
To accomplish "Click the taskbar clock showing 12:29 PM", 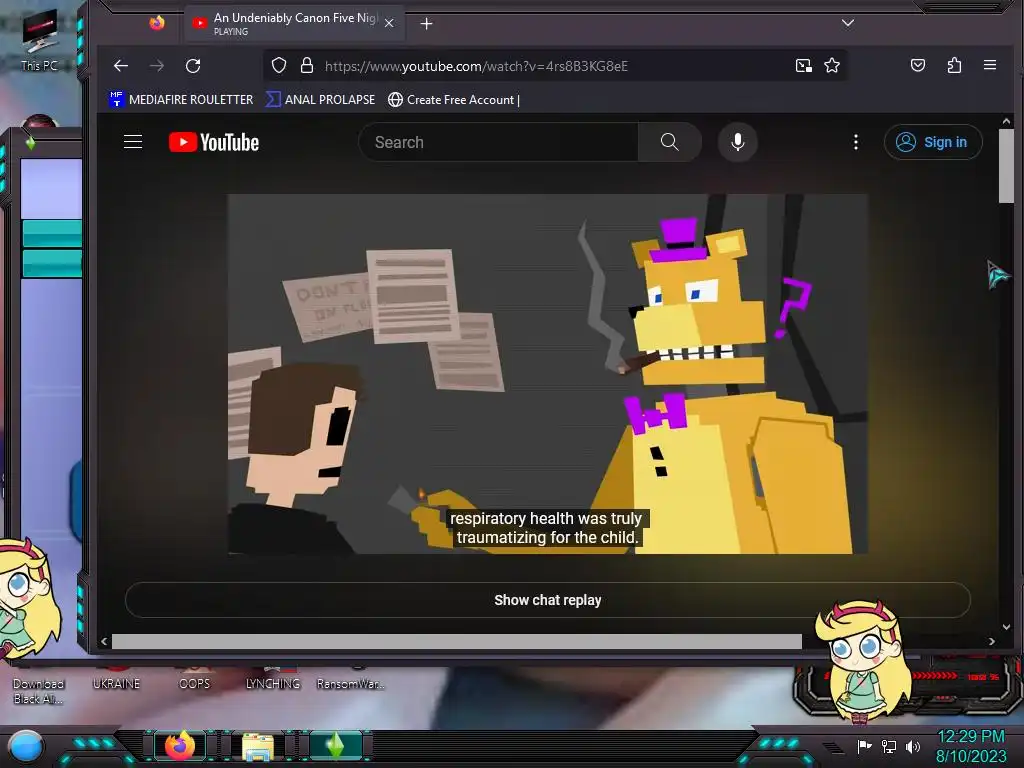I will pos(971,746).
